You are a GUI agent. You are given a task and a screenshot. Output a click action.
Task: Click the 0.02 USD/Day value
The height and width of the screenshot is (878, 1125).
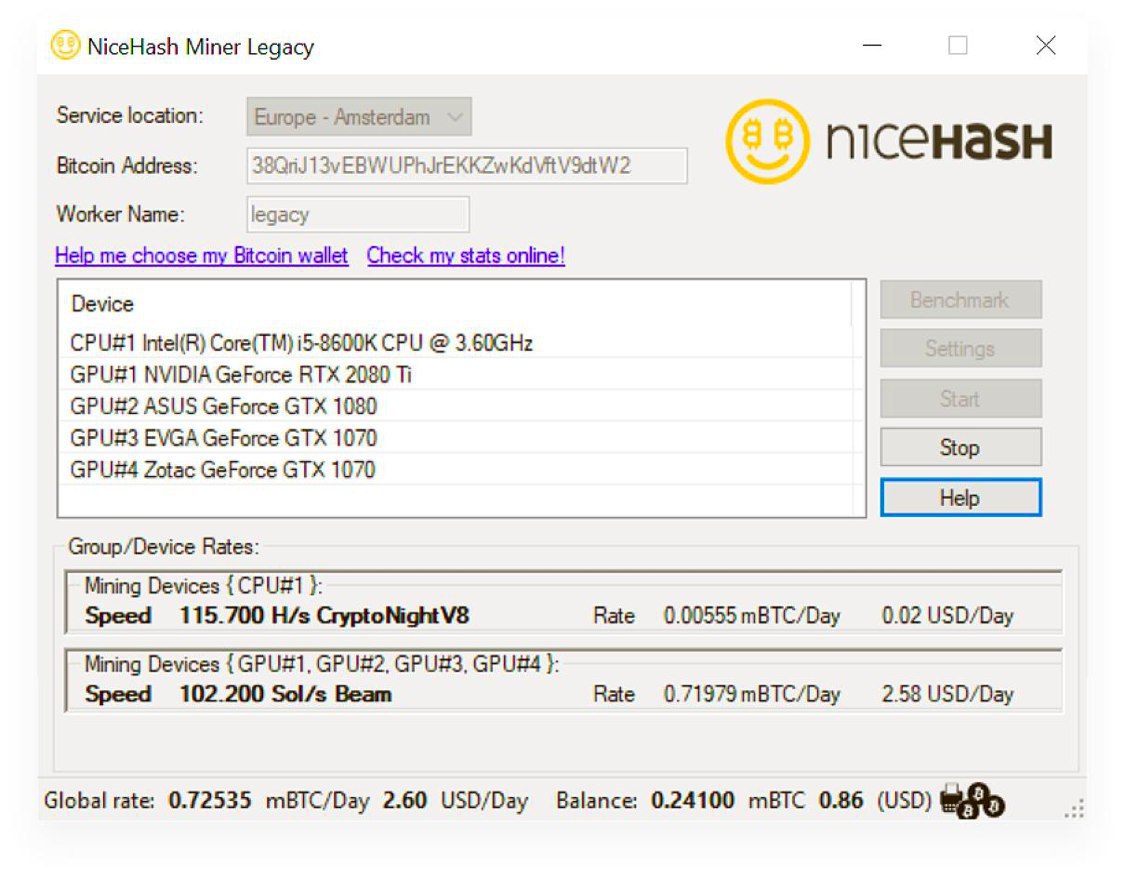tap(947, 615)
